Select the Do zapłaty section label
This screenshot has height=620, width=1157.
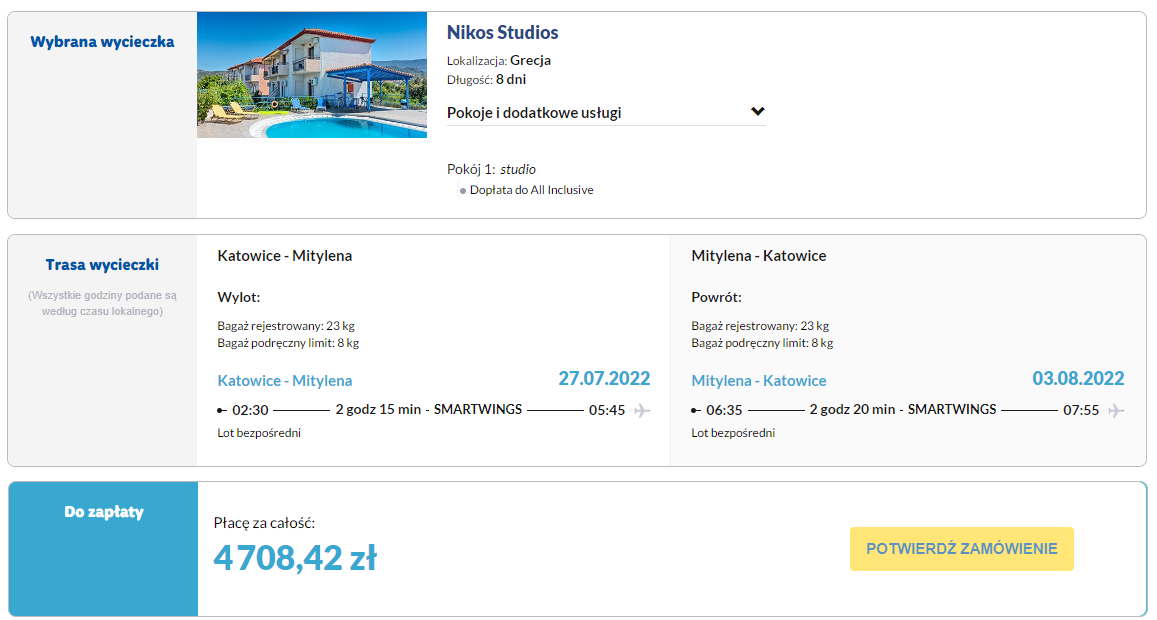pyautogui.click(x=104, y=512)
